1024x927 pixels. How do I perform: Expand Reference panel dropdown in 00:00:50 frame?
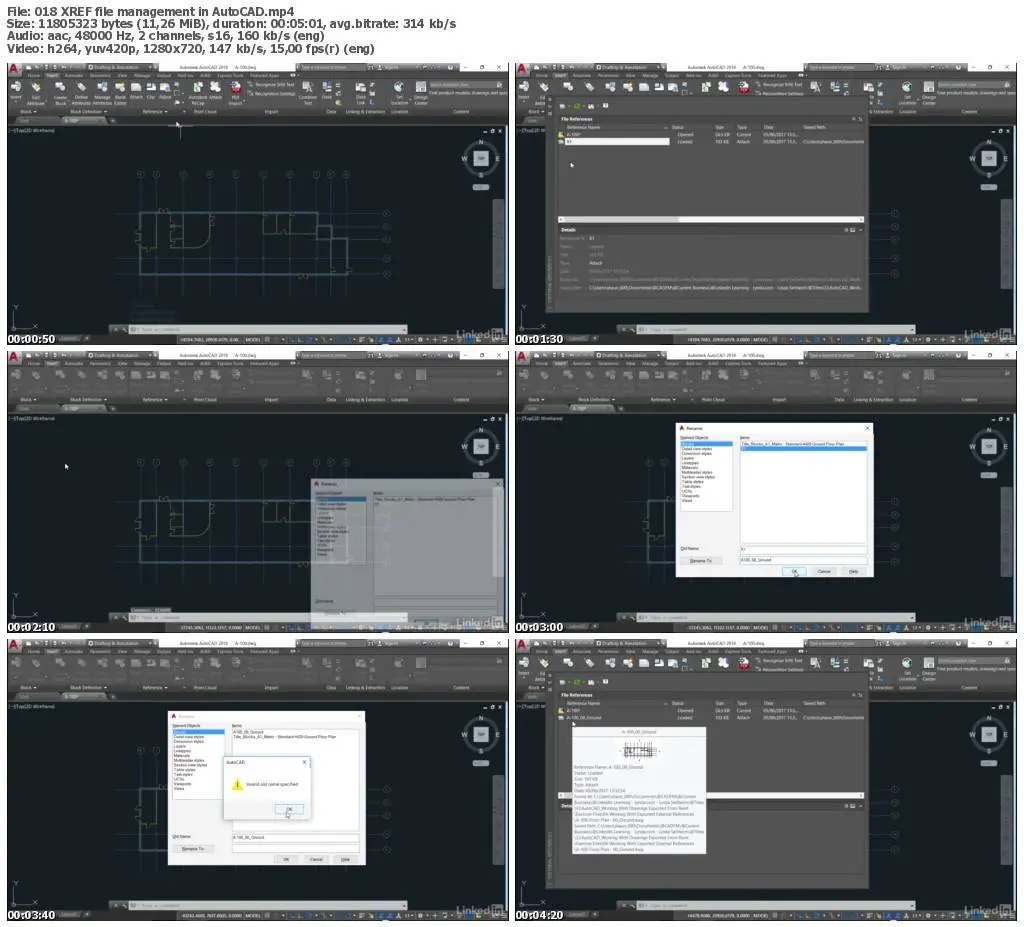coord(155,112)
